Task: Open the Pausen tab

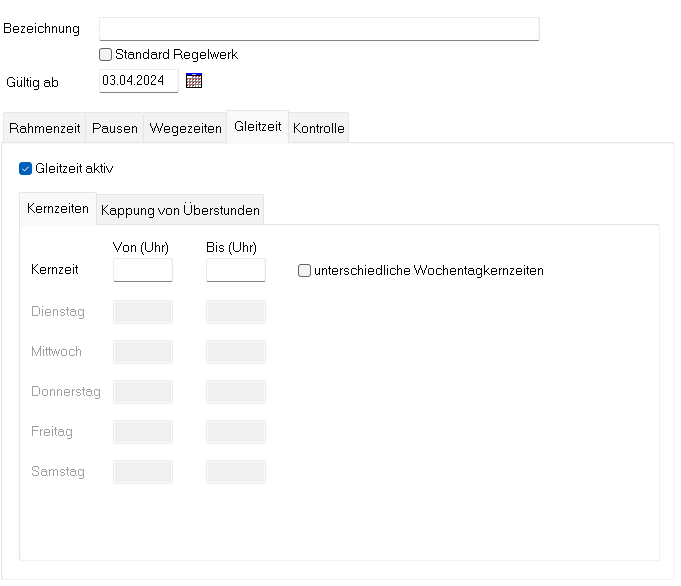Action: 115,129
